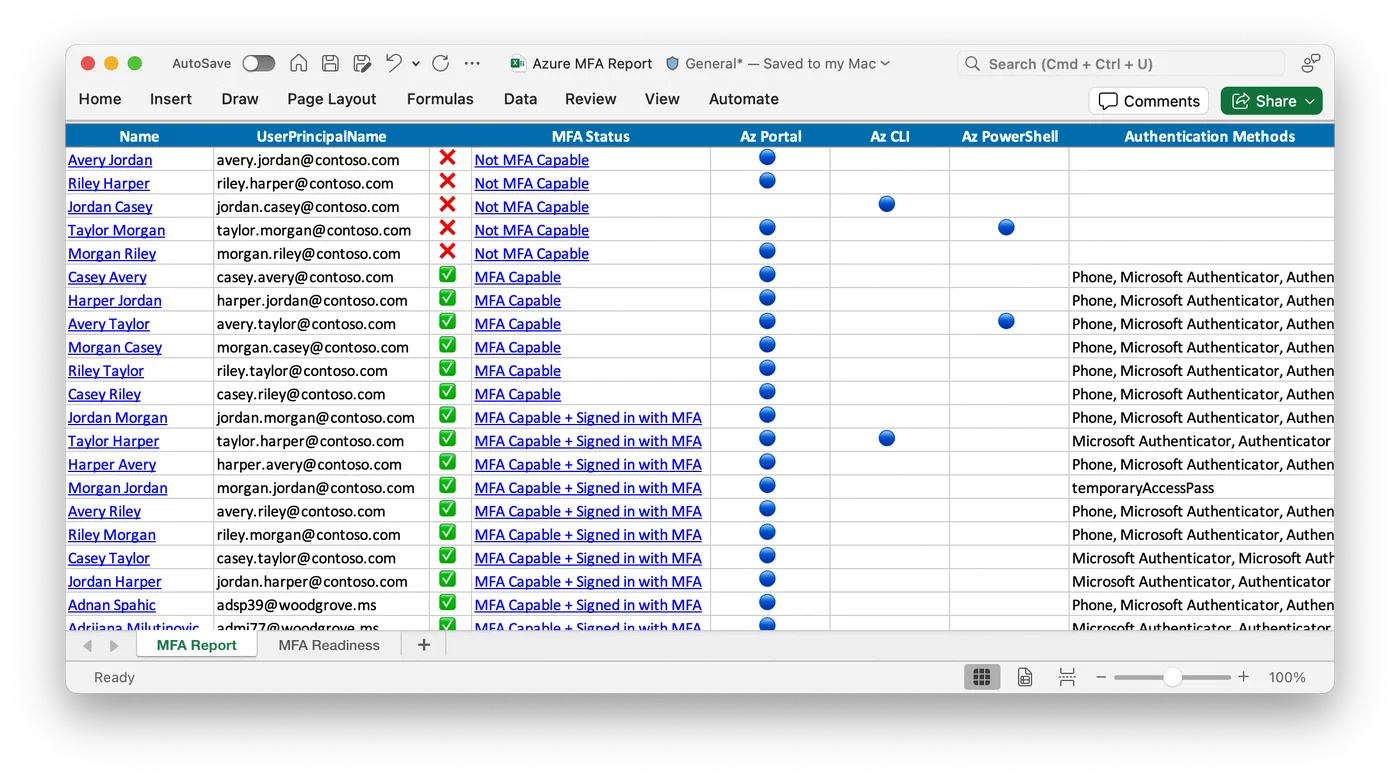
Task: Click the zoom in plus button
Action: point(1244,677)
